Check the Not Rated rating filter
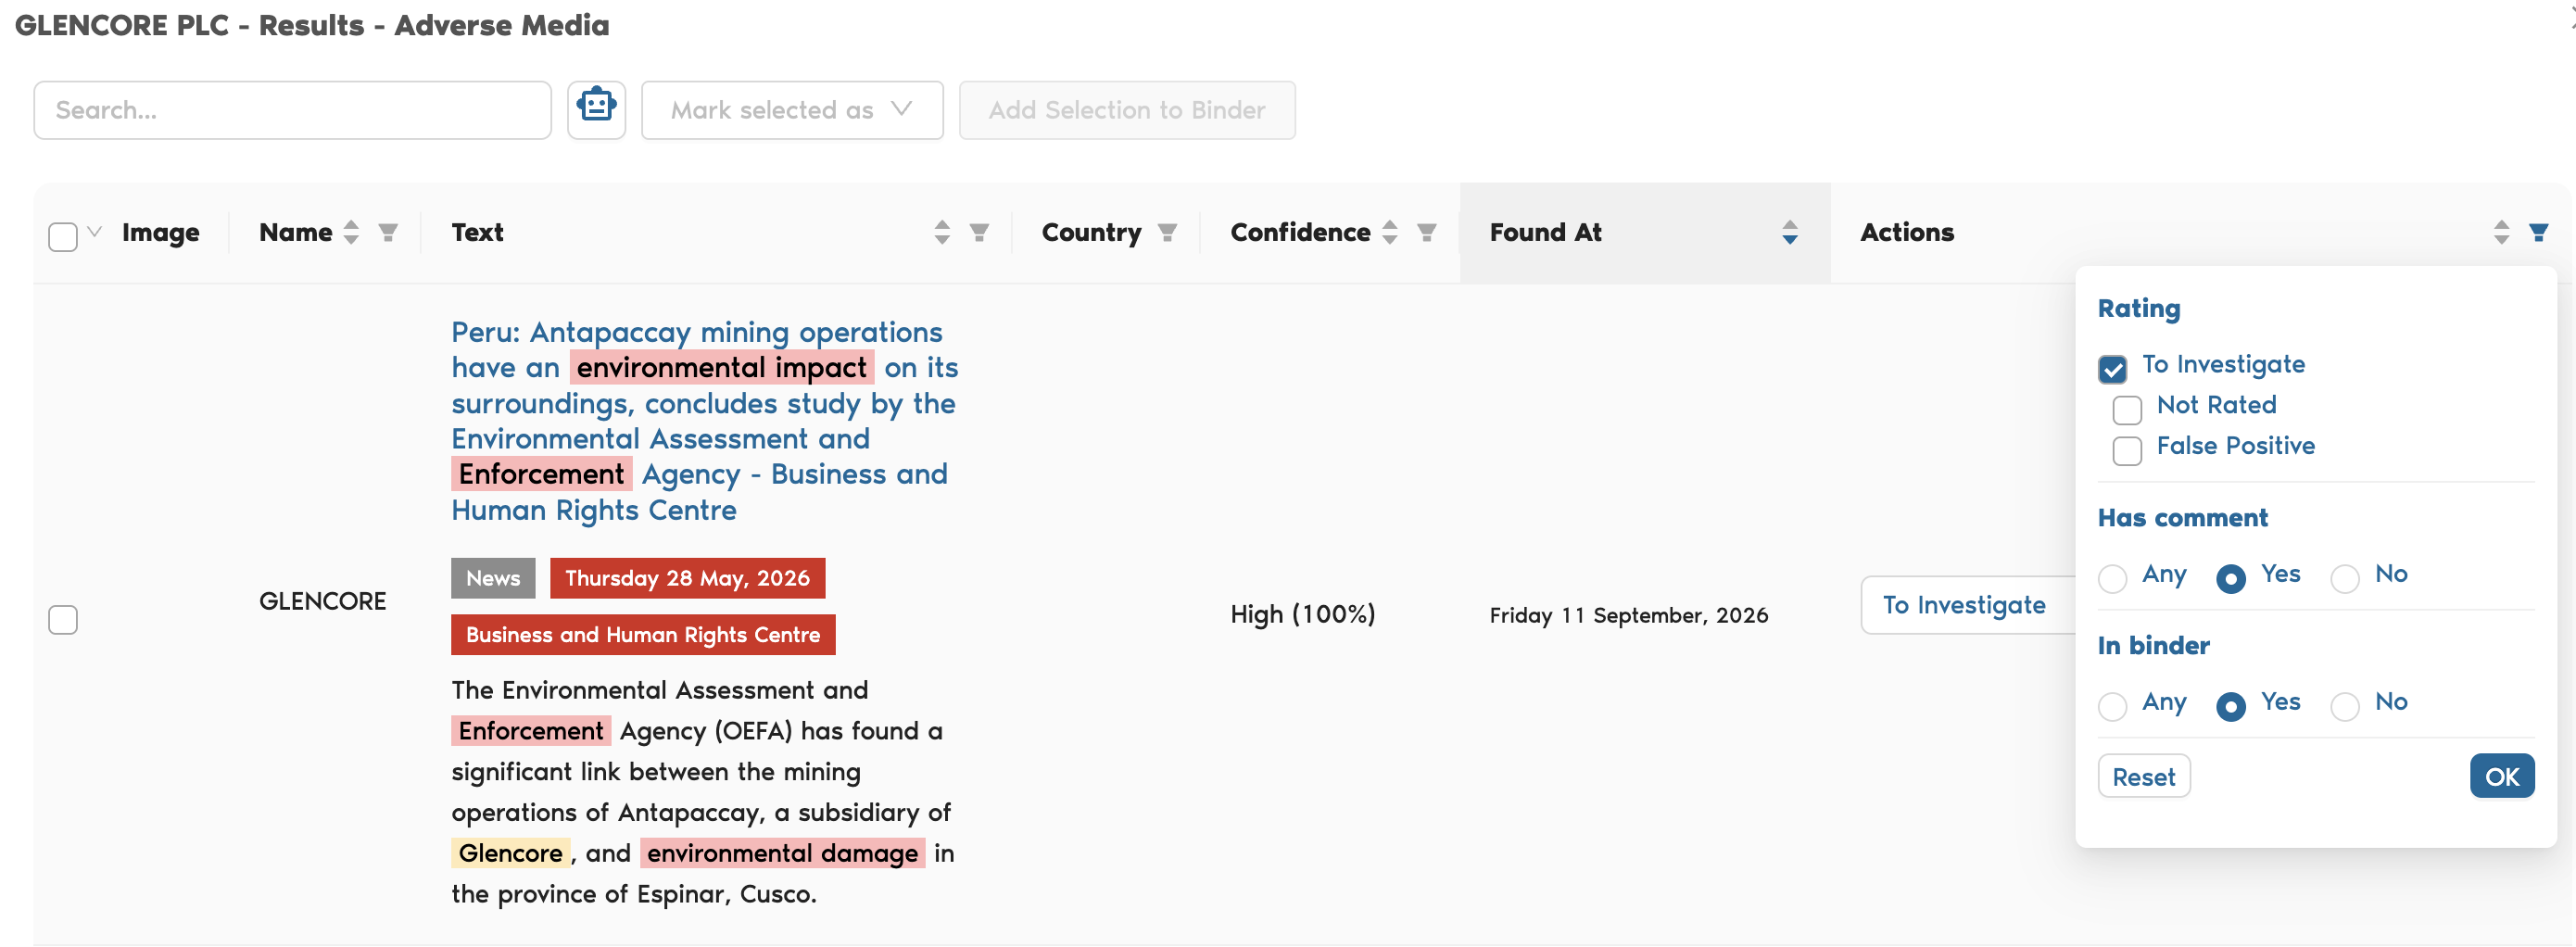The height and width of the screenshot is (947, 2576). click(2127, 410)
